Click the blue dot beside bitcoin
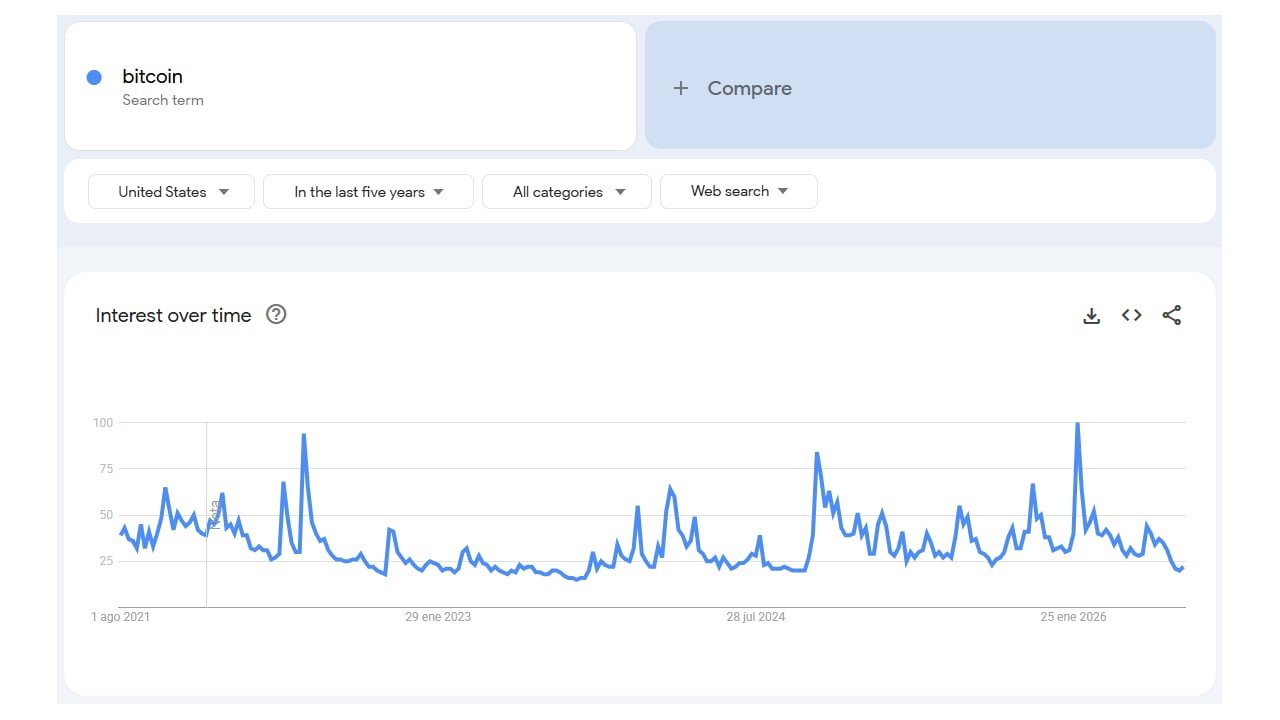Viewport: 1280px width, 720px height. coord(94,77)
